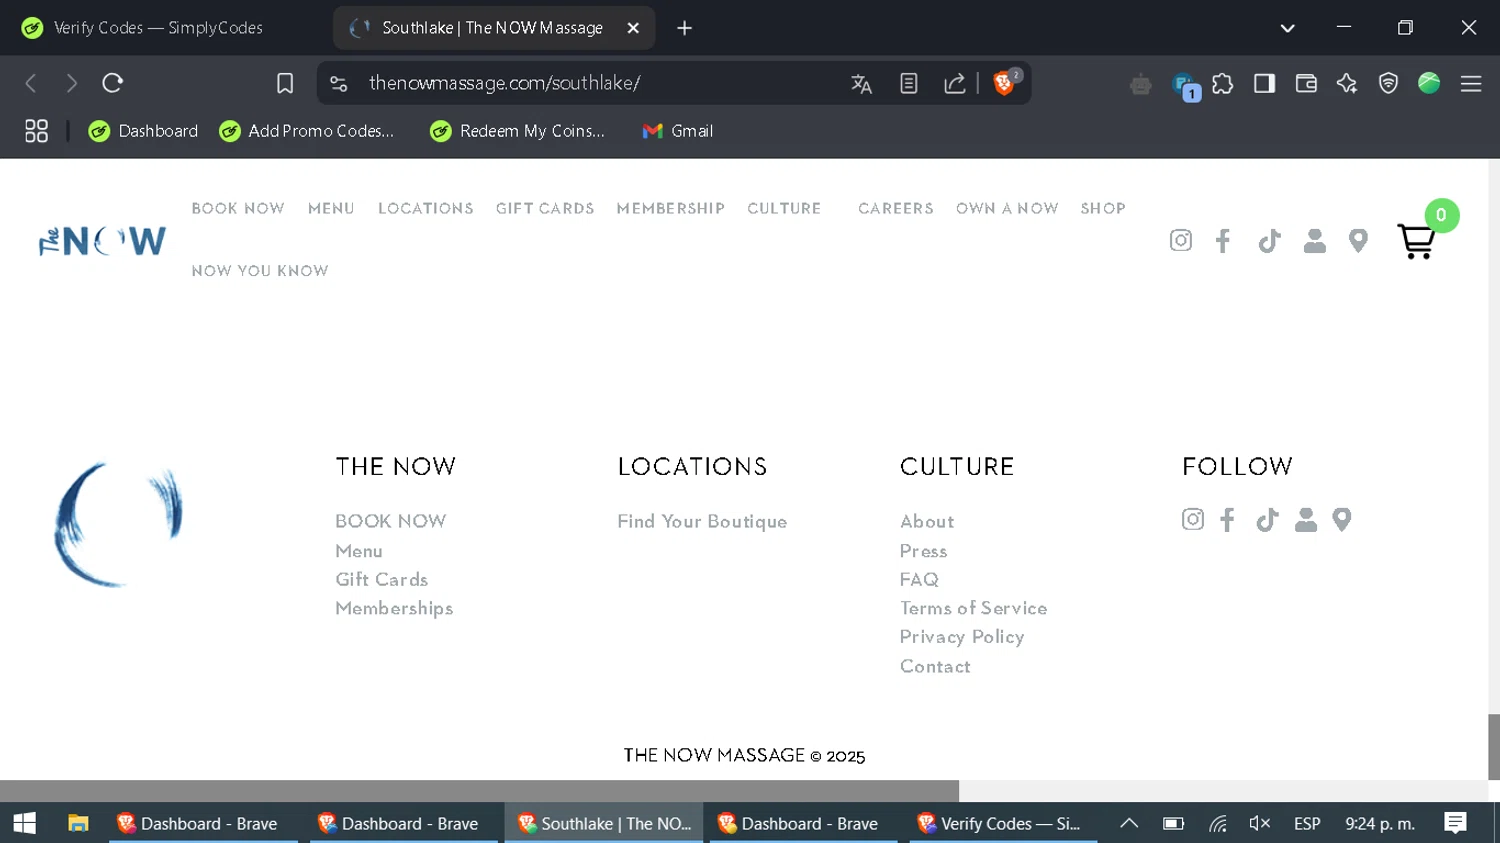The image size is (1500, 843).
Task: Open NOW YOU KNOW in navigation
Action: coord(260,271)
